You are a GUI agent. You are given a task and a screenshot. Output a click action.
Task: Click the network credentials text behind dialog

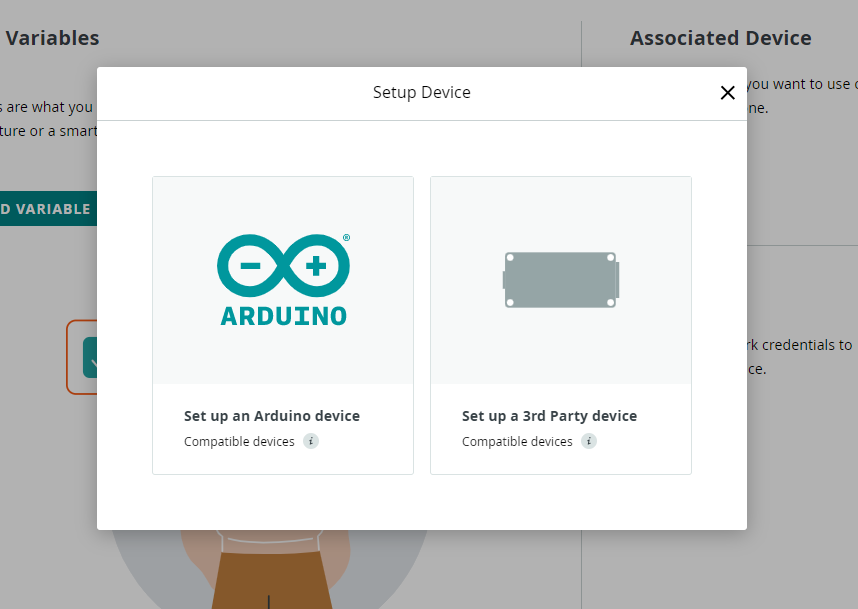tap(800, 345)
